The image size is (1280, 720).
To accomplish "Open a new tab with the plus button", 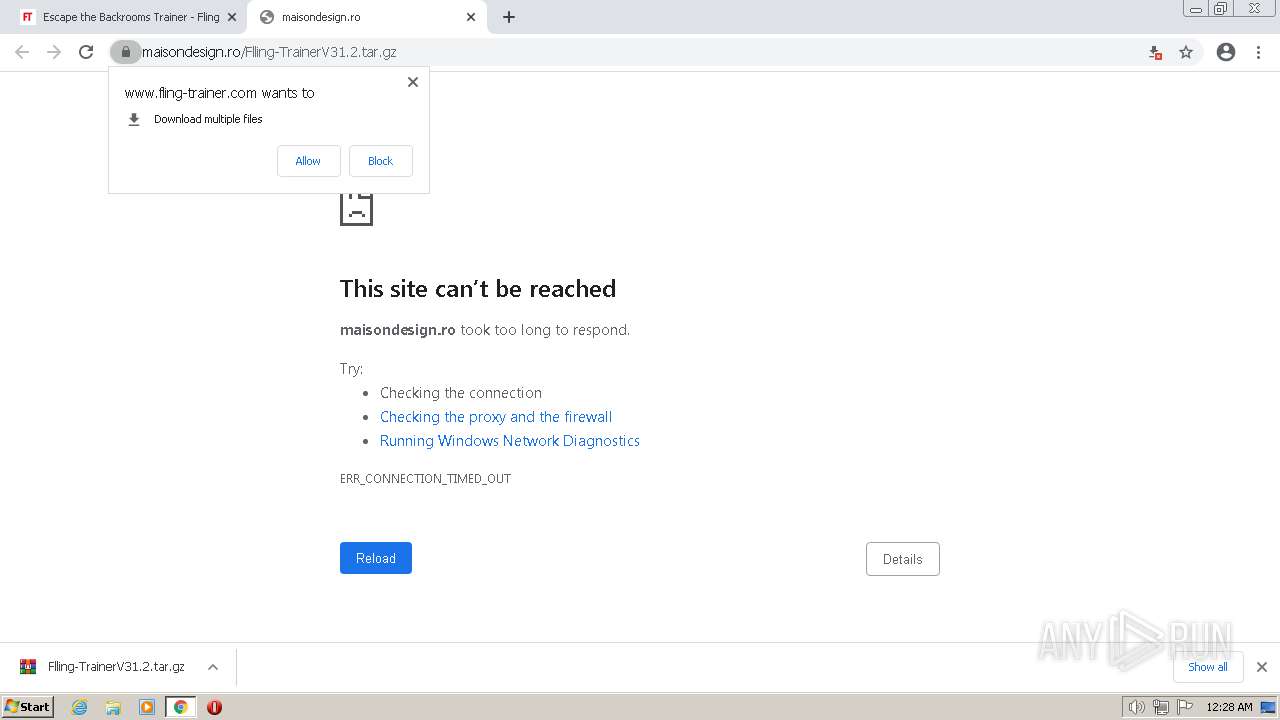I will (508, 17).
